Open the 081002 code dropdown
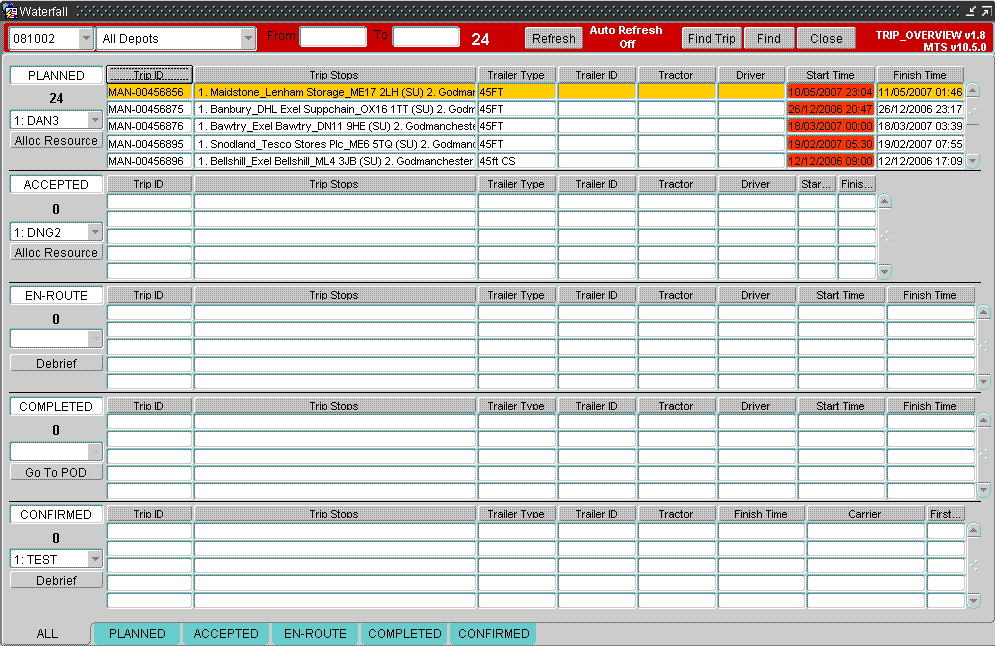 coord(86,39)
